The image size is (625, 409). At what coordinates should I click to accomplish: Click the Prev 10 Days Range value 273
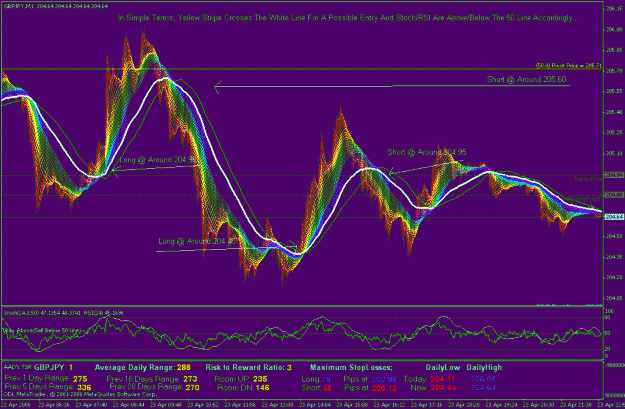(x=191, y=379)
